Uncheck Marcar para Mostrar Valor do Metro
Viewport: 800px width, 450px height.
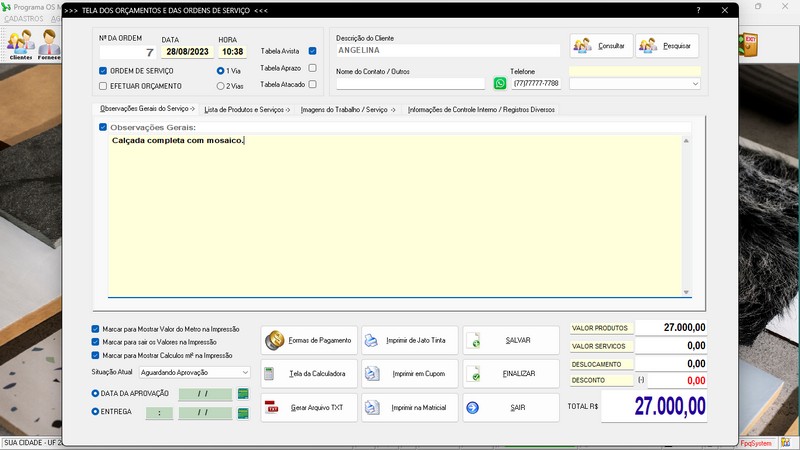click(x=95, y=328)
